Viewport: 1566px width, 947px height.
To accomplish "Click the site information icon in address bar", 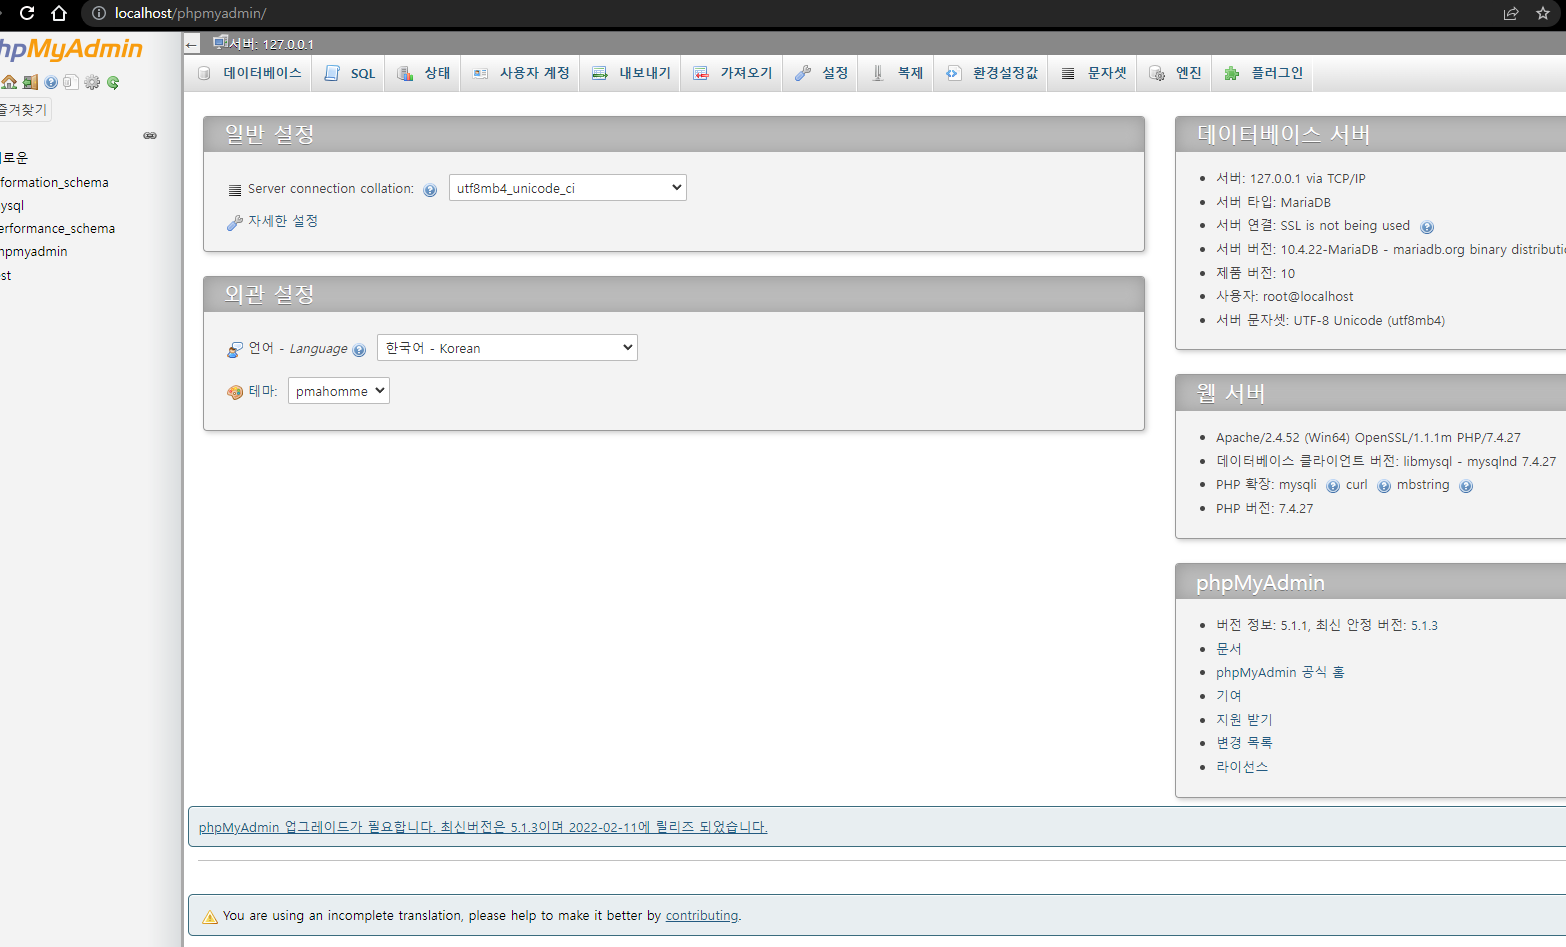I will pyautogui.click(x=98, y=13).
